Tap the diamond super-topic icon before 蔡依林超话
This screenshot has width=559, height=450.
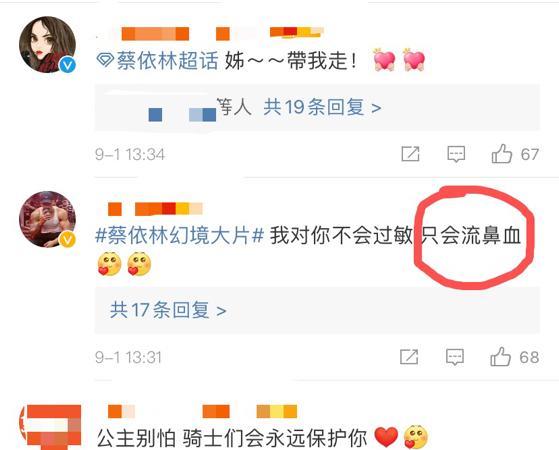click(105, 60)
